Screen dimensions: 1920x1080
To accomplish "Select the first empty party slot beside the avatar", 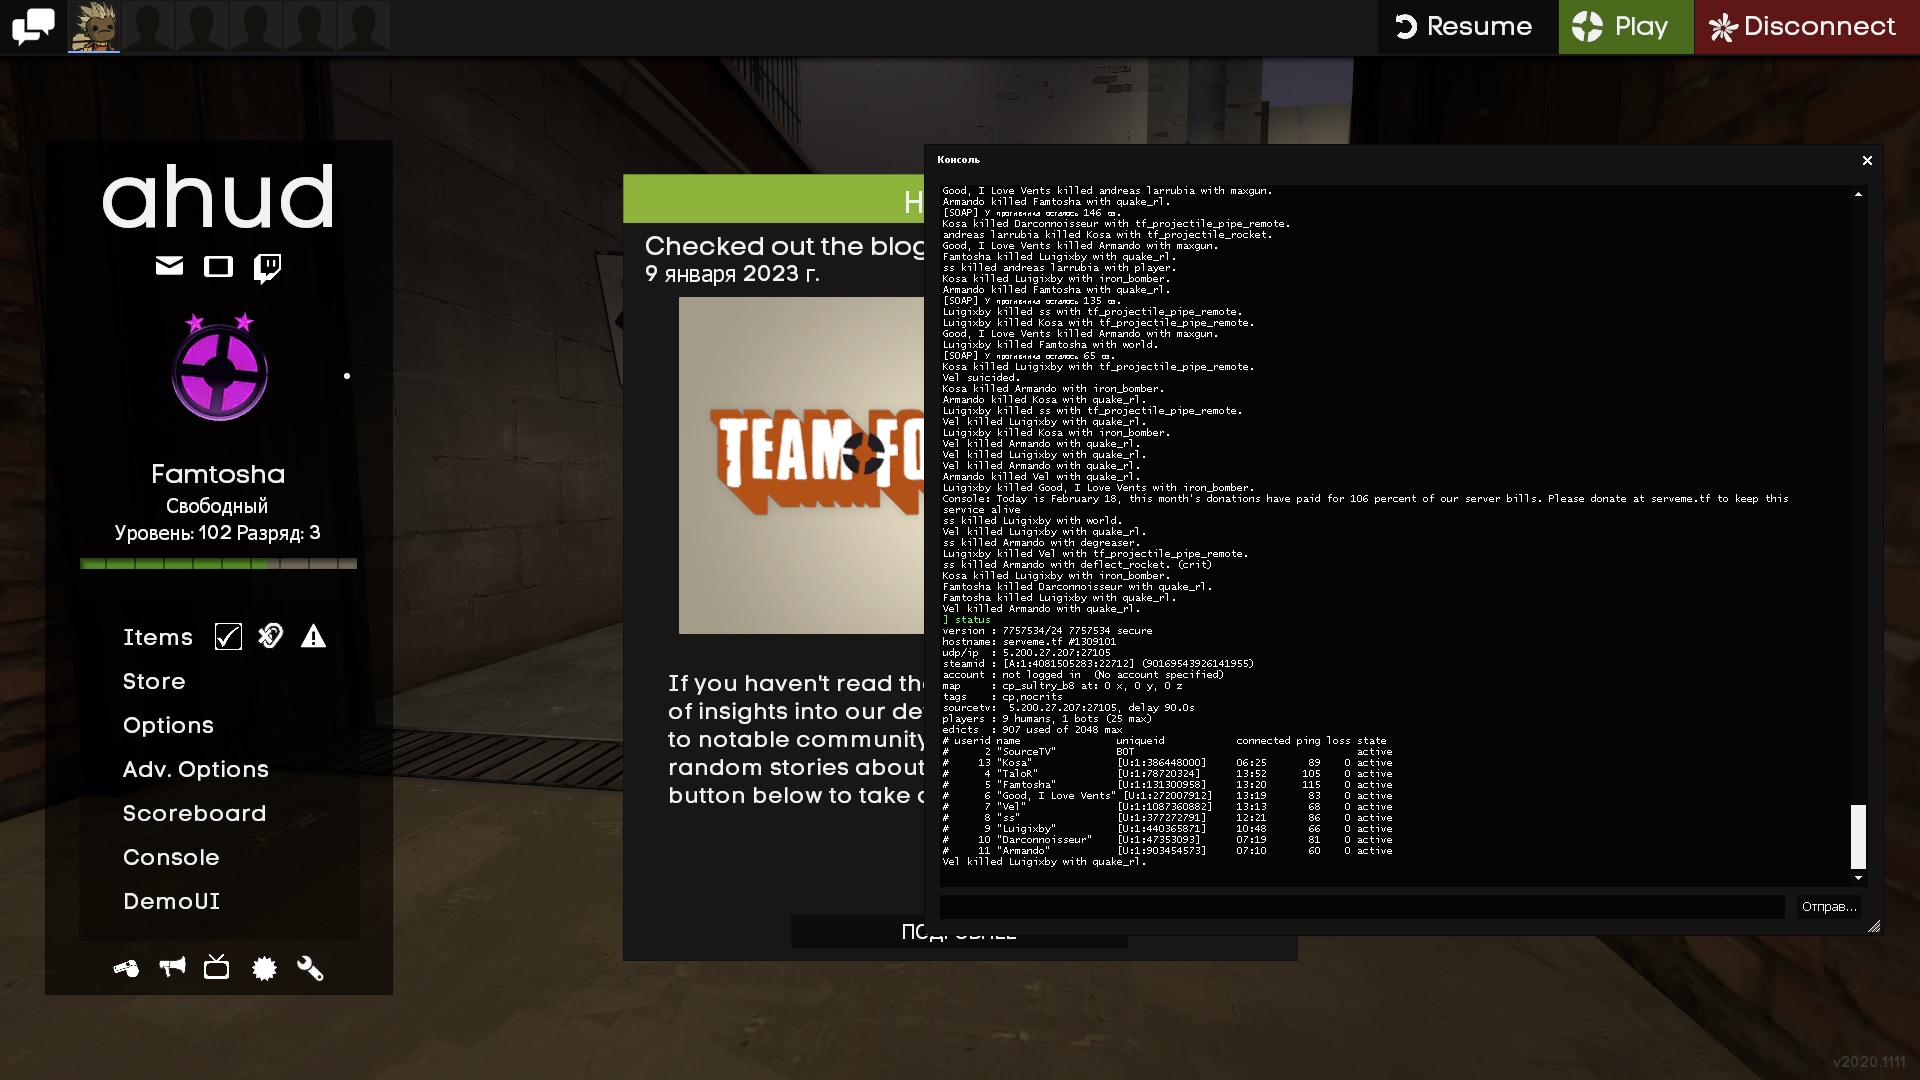I will coord(148,26).
